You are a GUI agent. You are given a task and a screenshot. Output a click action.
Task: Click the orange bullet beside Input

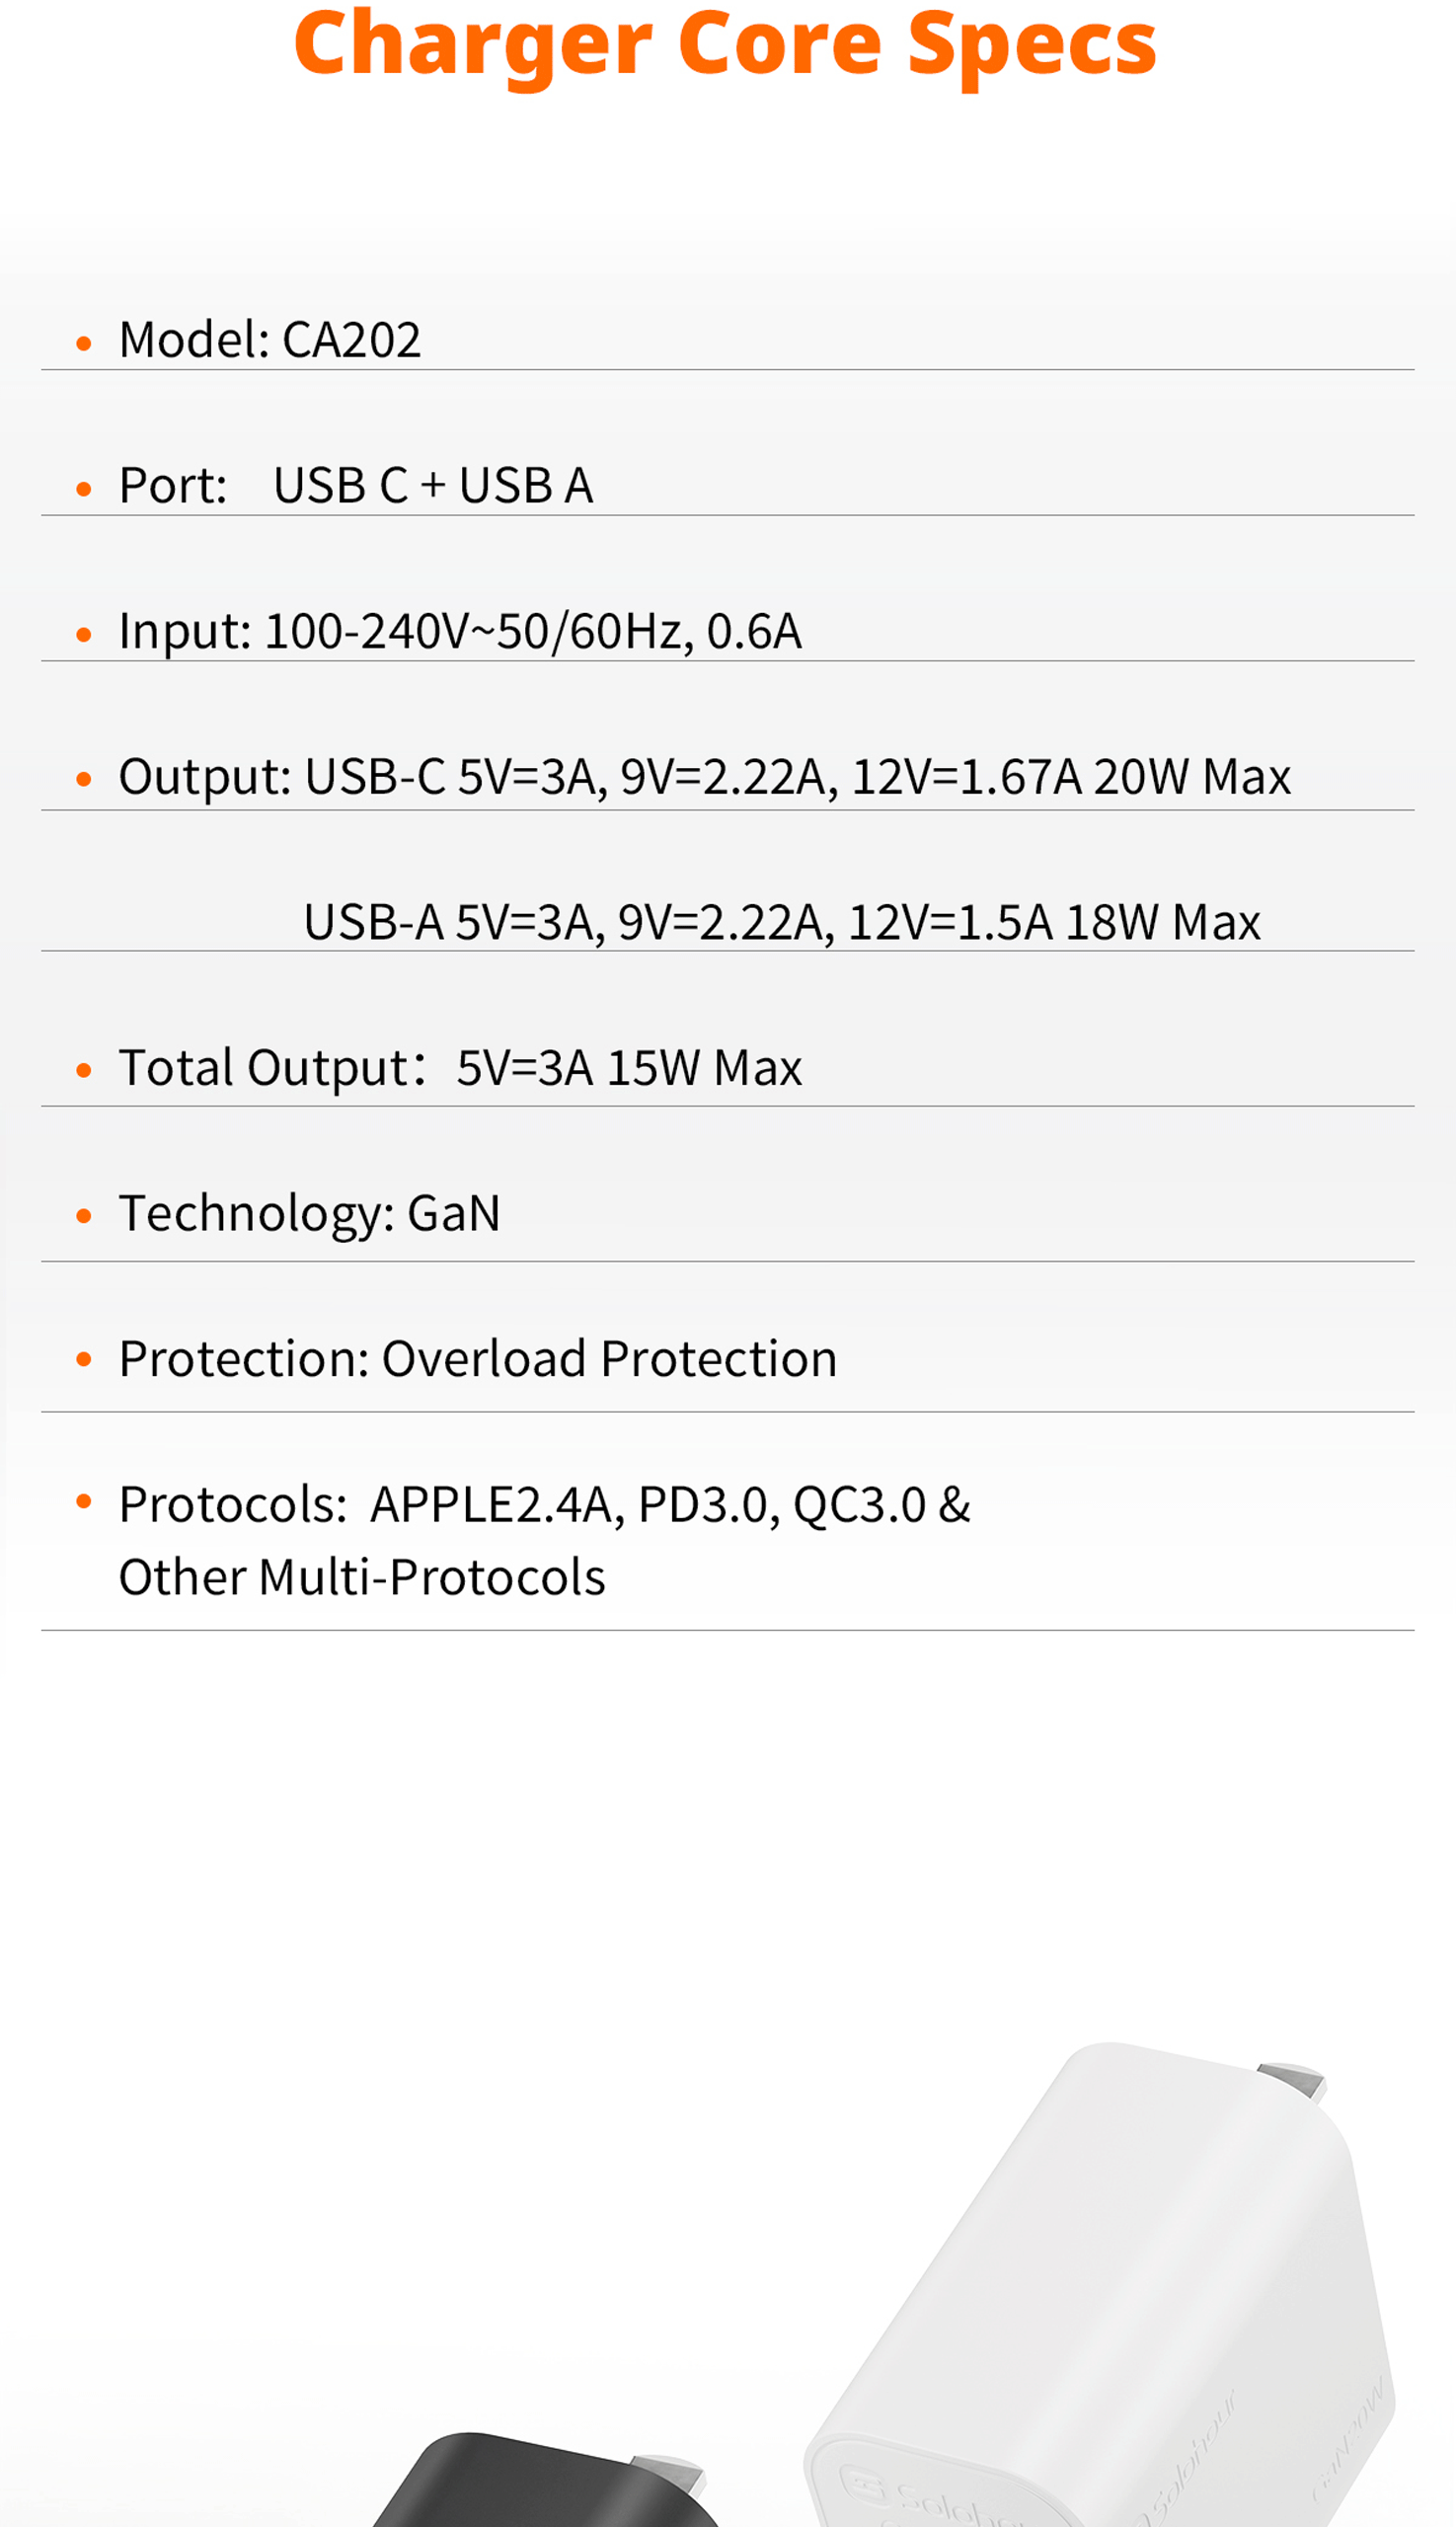pos(84,634)
